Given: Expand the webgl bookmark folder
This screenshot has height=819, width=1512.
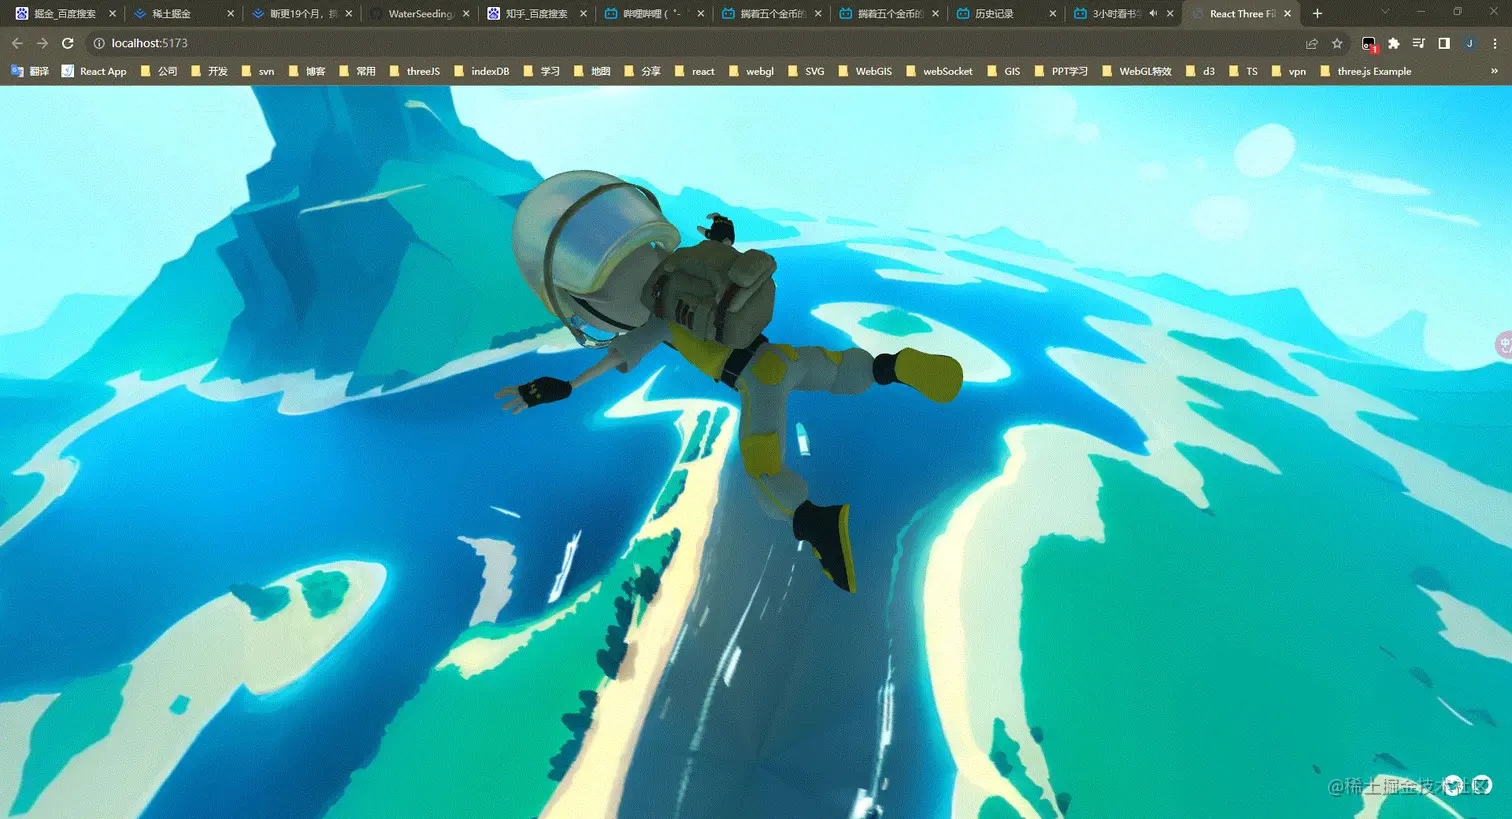Looking at the screenshot, I should click(751, 71).
